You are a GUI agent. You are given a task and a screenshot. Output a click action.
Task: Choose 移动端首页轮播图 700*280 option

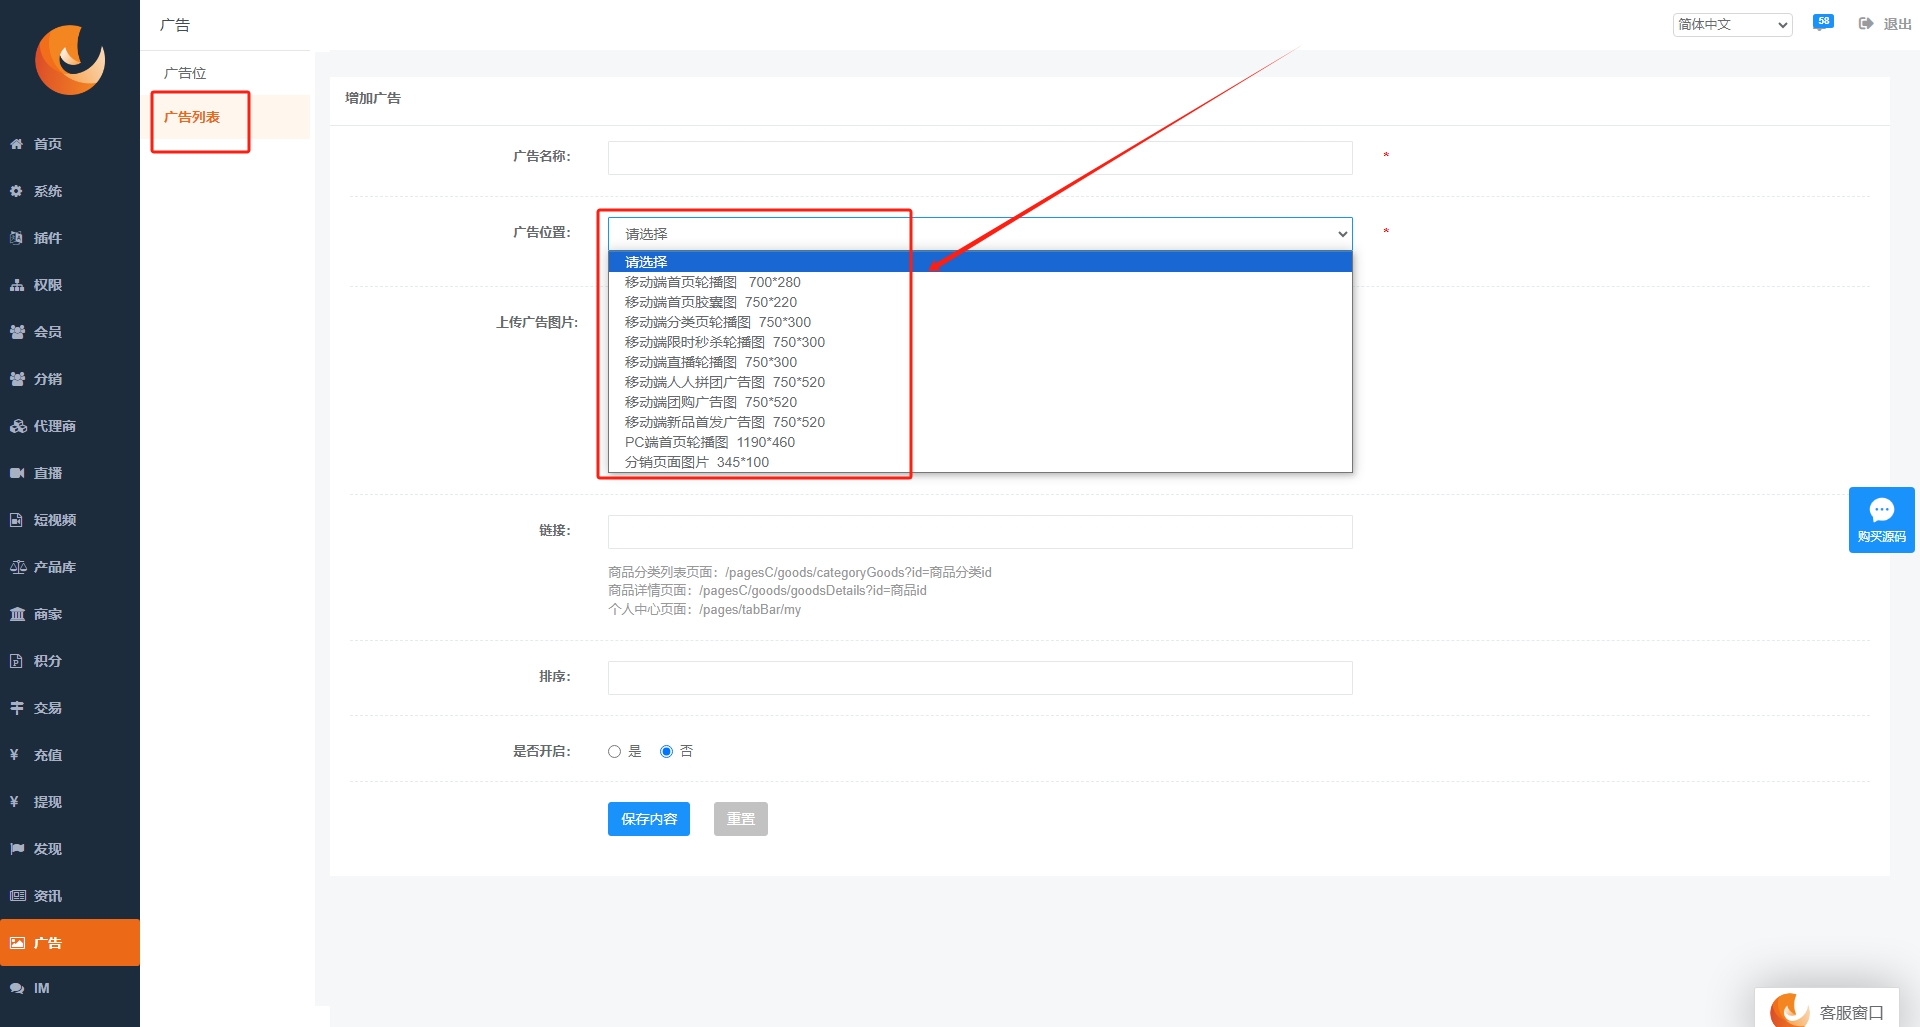980,282
